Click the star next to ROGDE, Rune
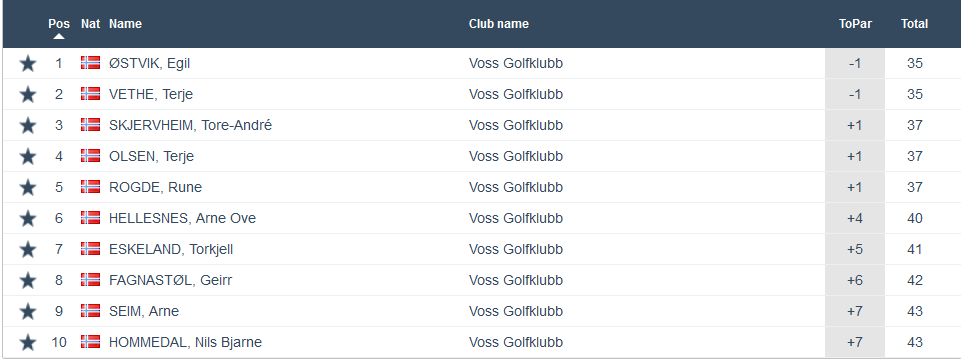The width and height of the screenshot is (961, 361). 28,187
